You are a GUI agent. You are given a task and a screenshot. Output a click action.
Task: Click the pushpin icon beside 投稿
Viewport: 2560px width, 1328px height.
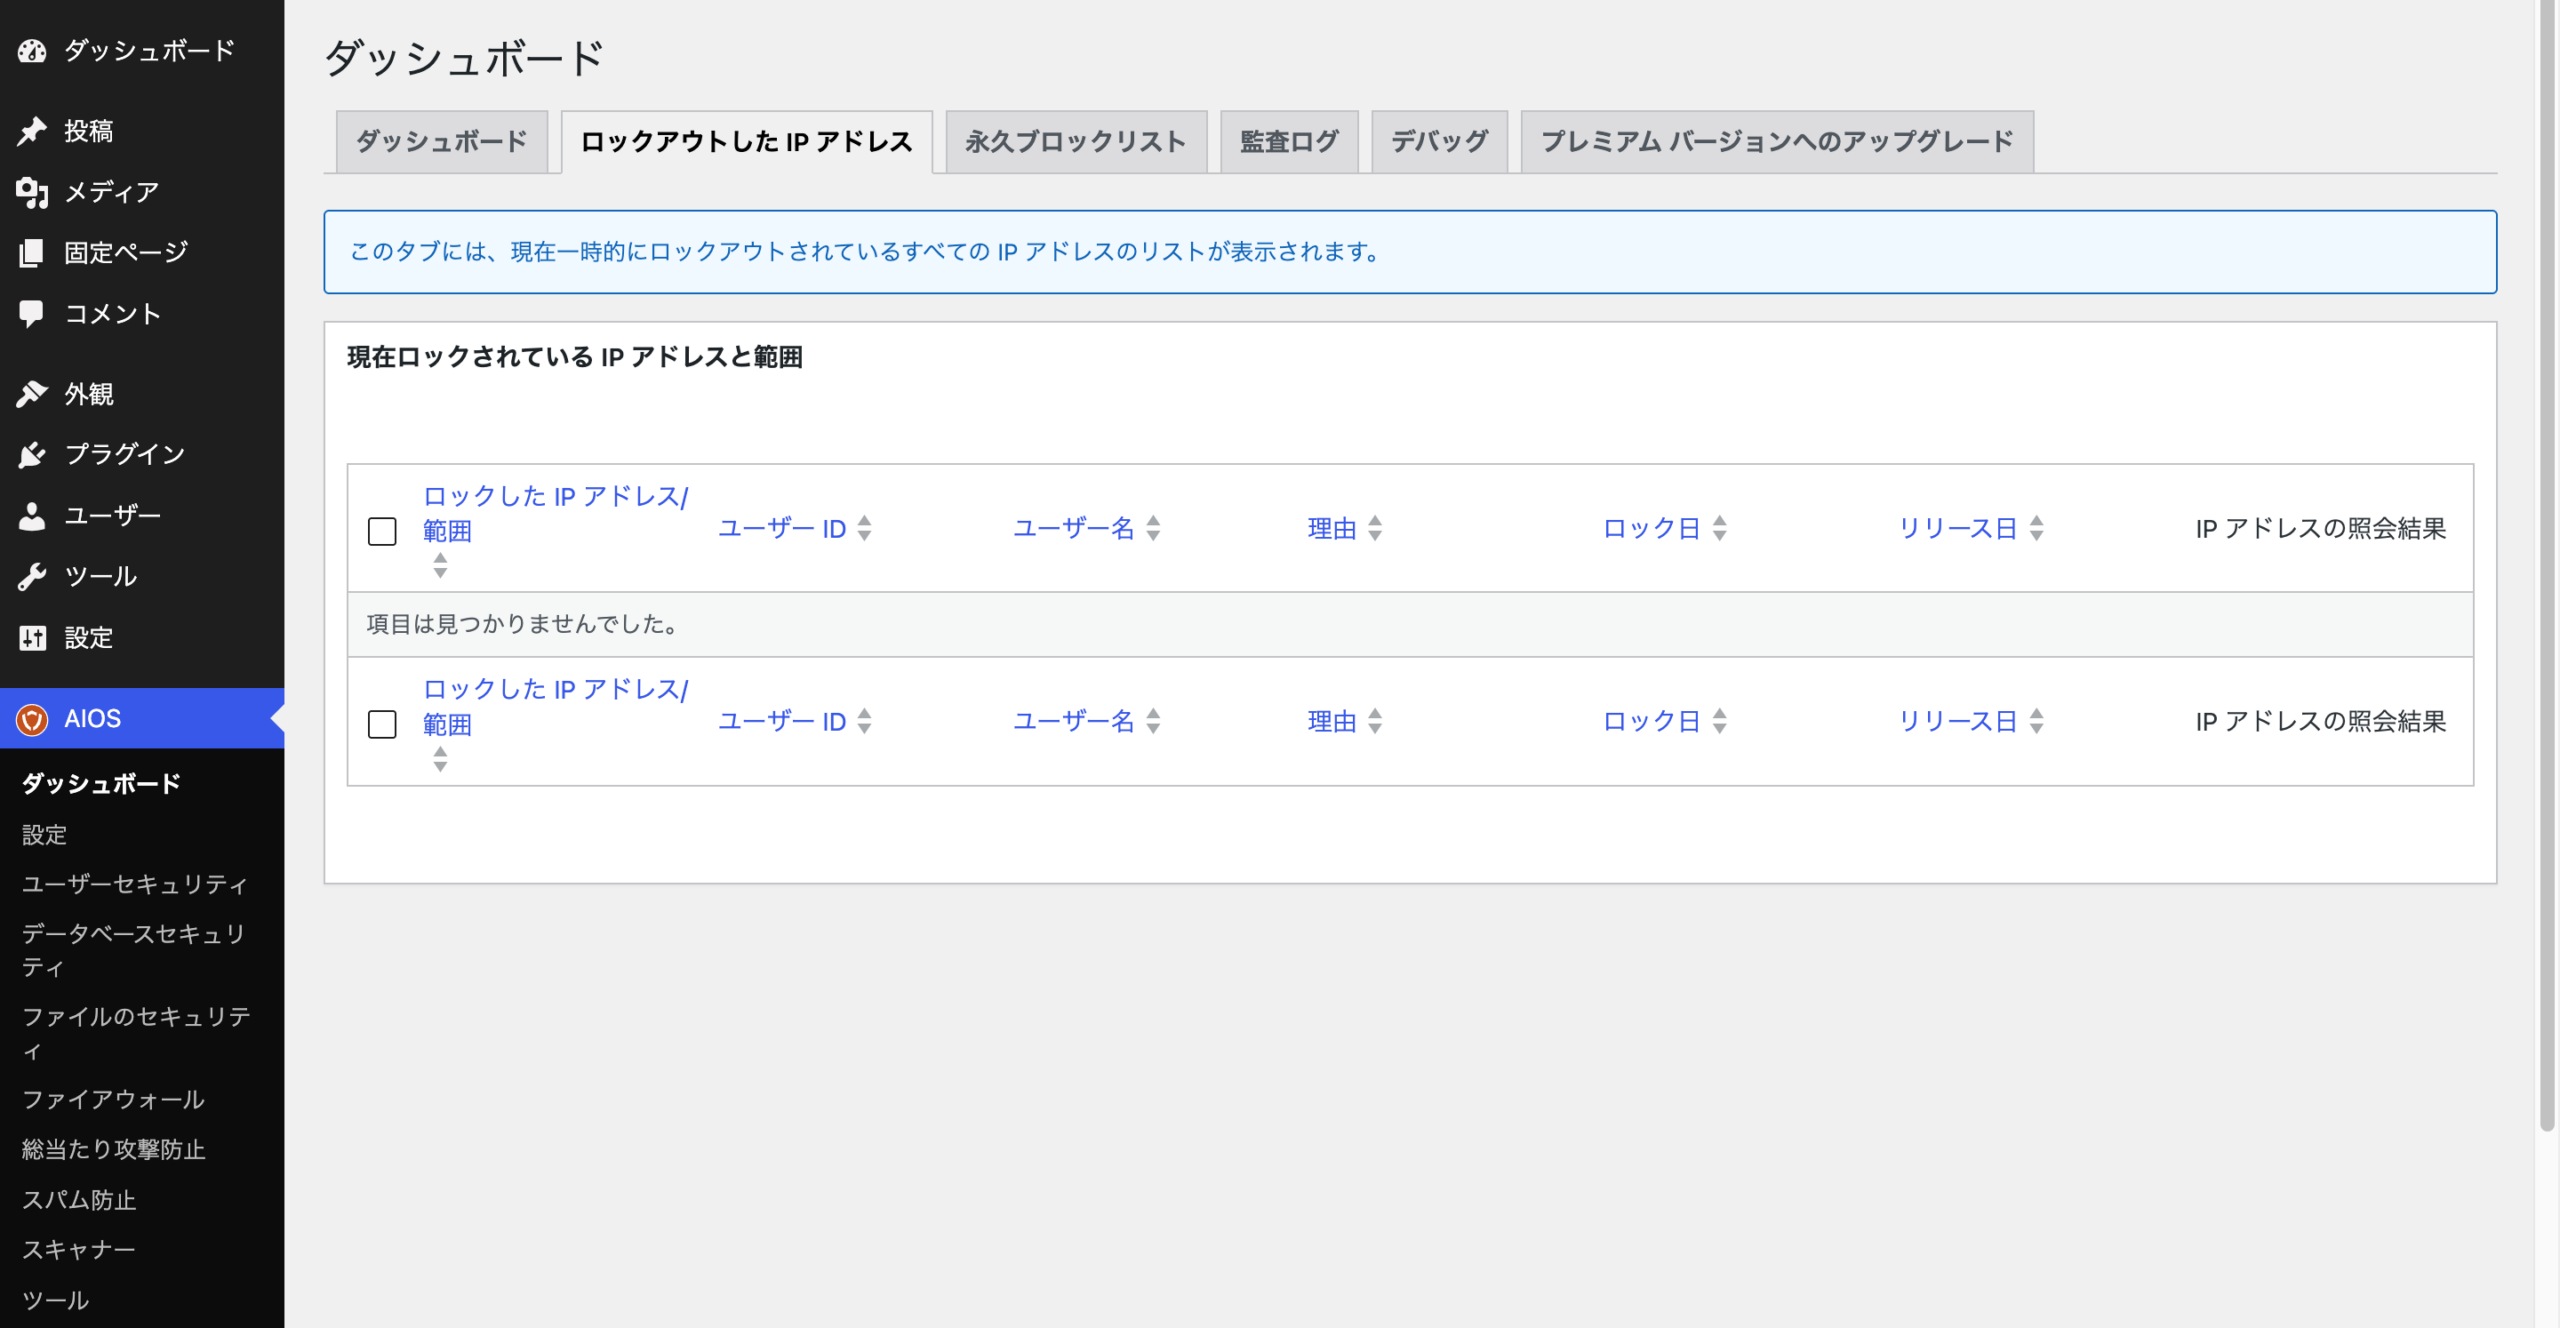(32, 131)
